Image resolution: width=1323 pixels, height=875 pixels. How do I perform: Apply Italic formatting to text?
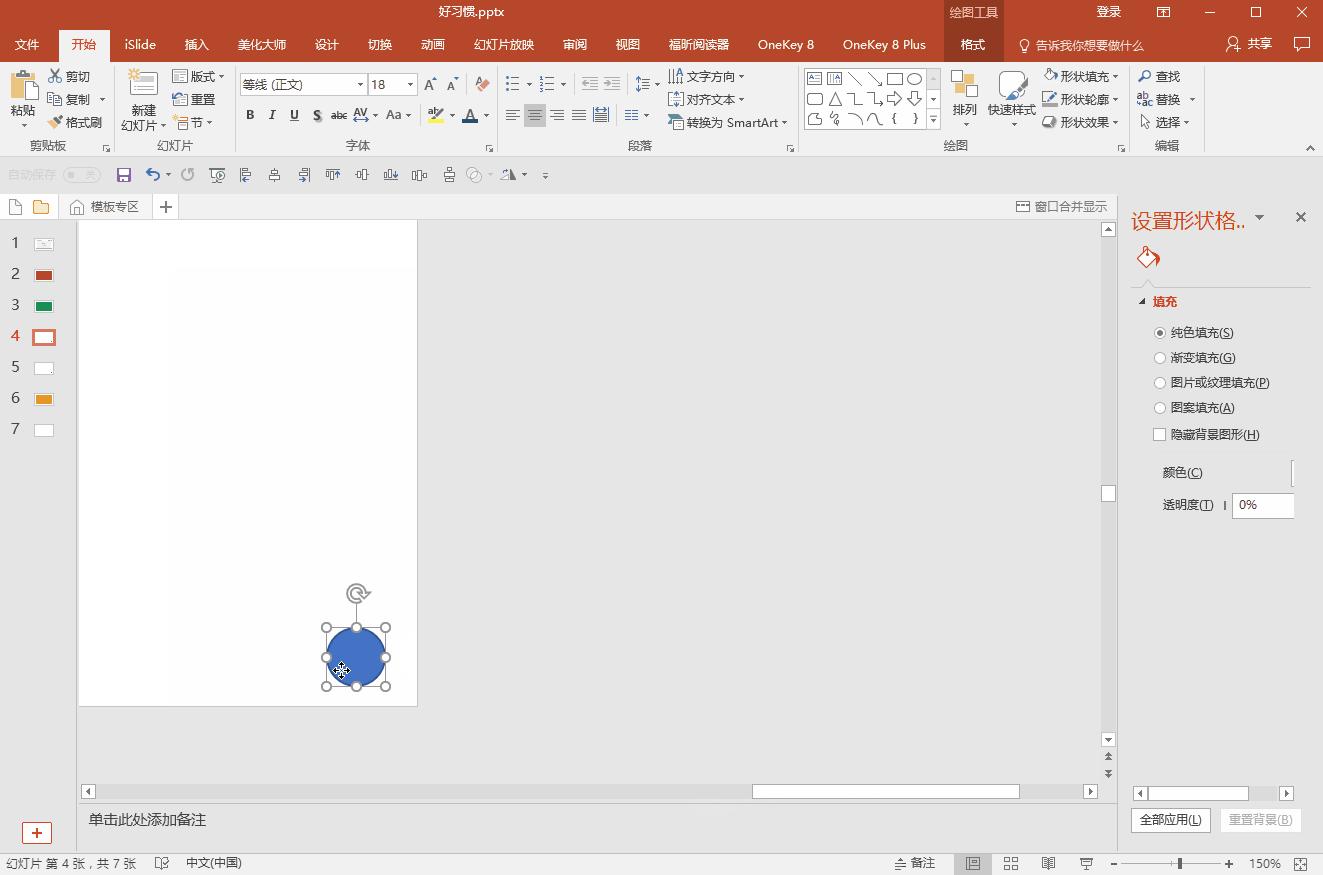point(272,115)
